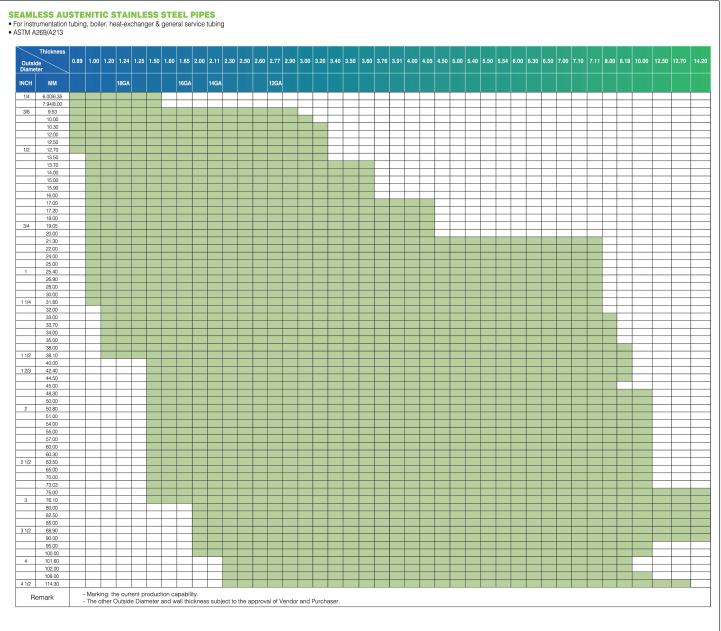Click the 4 1/2 inch row label
Viewport: 721px width, 631px height.
coord(25,583)
